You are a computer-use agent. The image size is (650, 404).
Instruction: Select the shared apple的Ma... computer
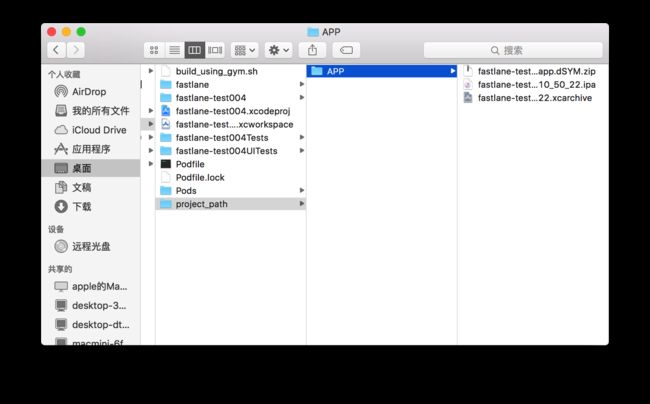tap(91, 286)
